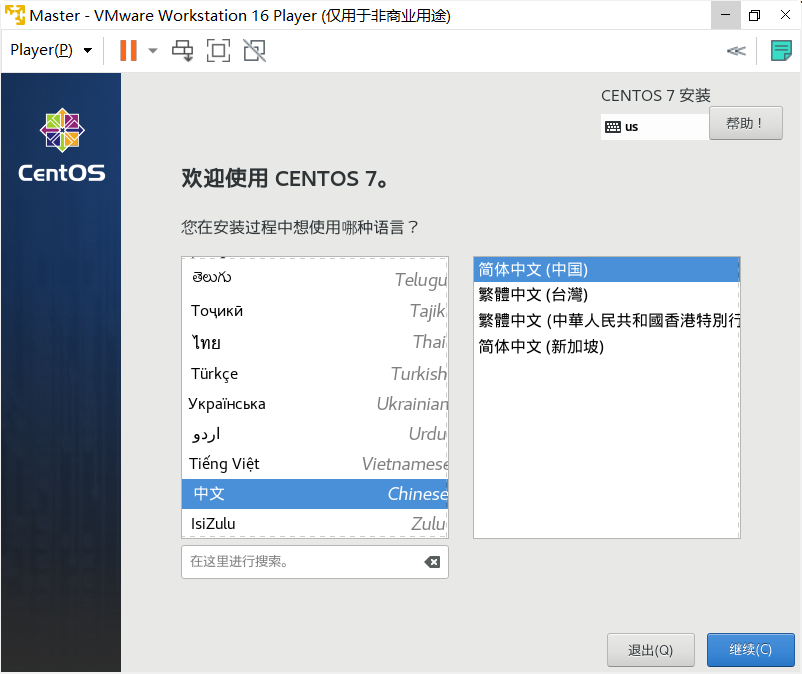Select IsiZulu Zulu language

(315, 524)
